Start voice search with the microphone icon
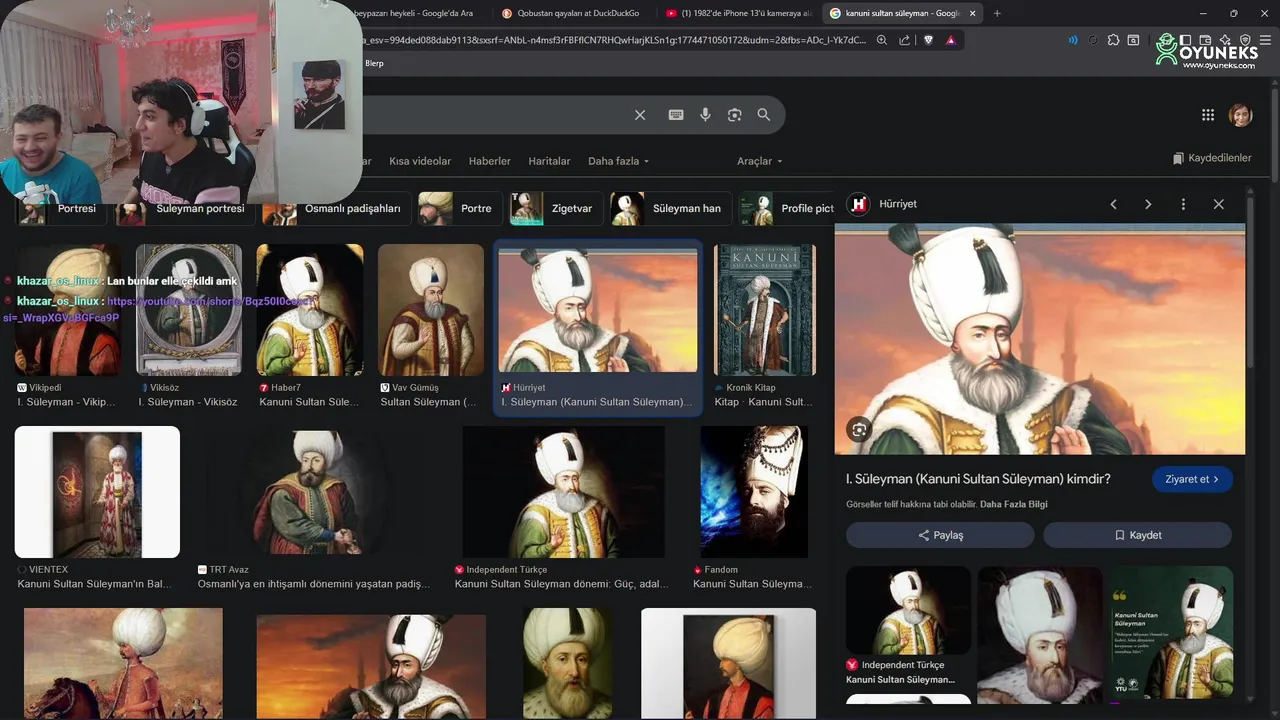The width and height of the screenshot is (1280, 720). click(x=705, y=115)
